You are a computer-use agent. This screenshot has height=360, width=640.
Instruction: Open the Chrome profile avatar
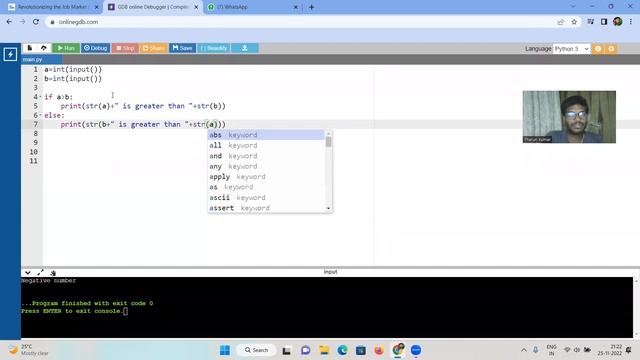pos(618,22)
